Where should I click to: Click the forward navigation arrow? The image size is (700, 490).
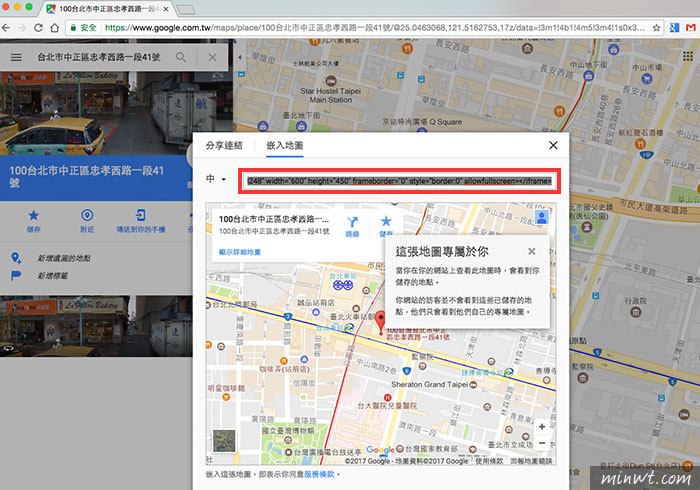[22, 28]
